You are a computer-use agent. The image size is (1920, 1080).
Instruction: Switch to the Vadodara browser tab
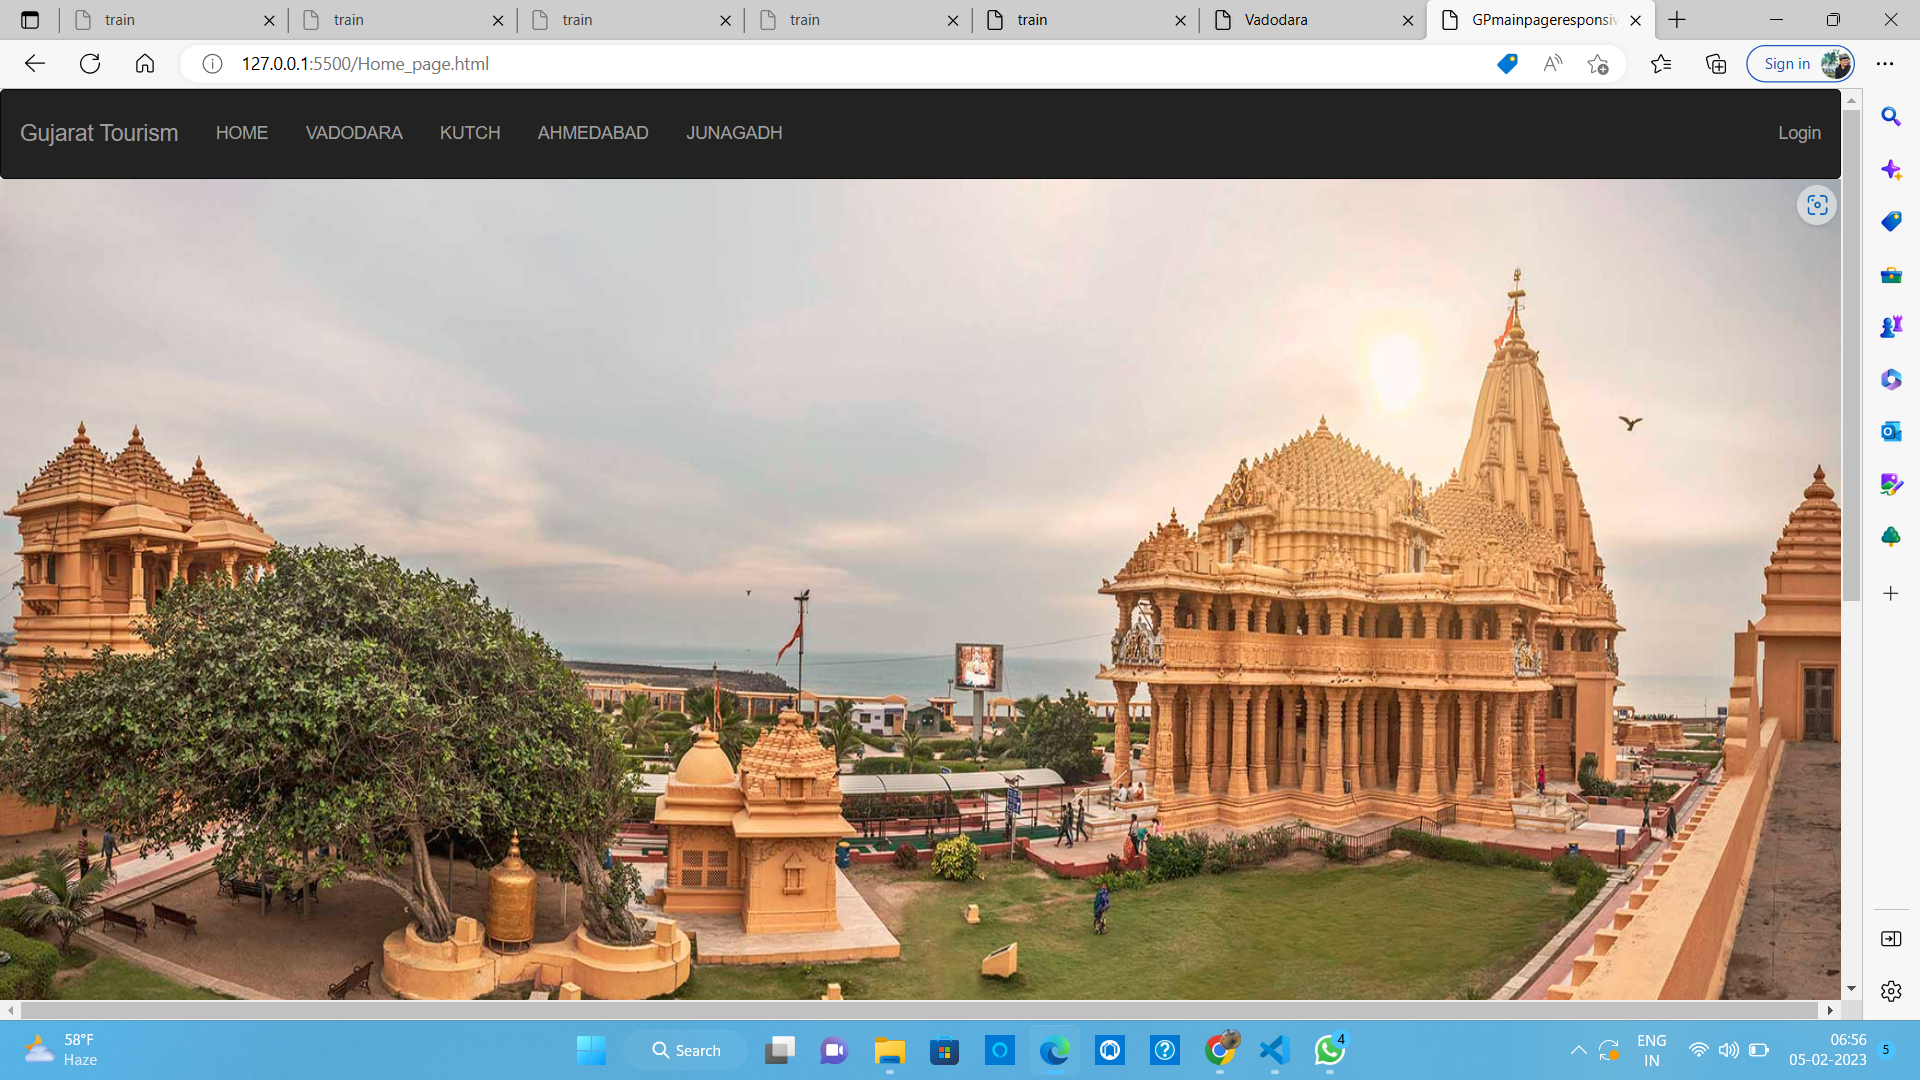(x=1300, y=20)
